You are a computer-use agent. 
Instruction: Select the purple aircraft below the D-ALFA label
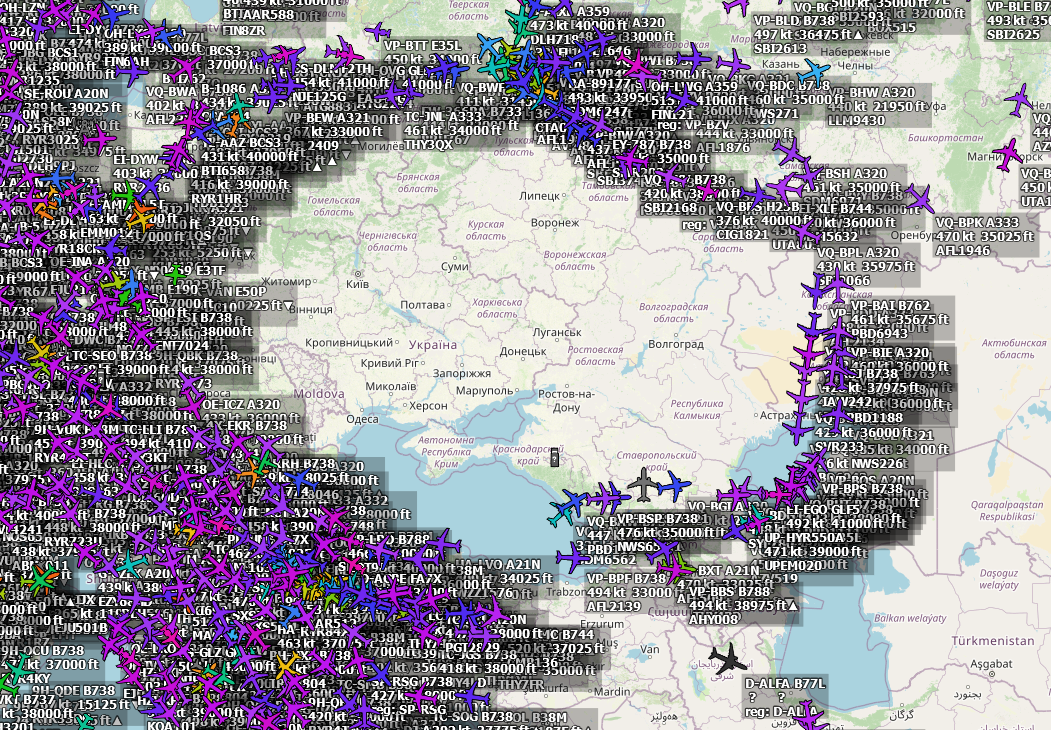[x=811, y=719]
